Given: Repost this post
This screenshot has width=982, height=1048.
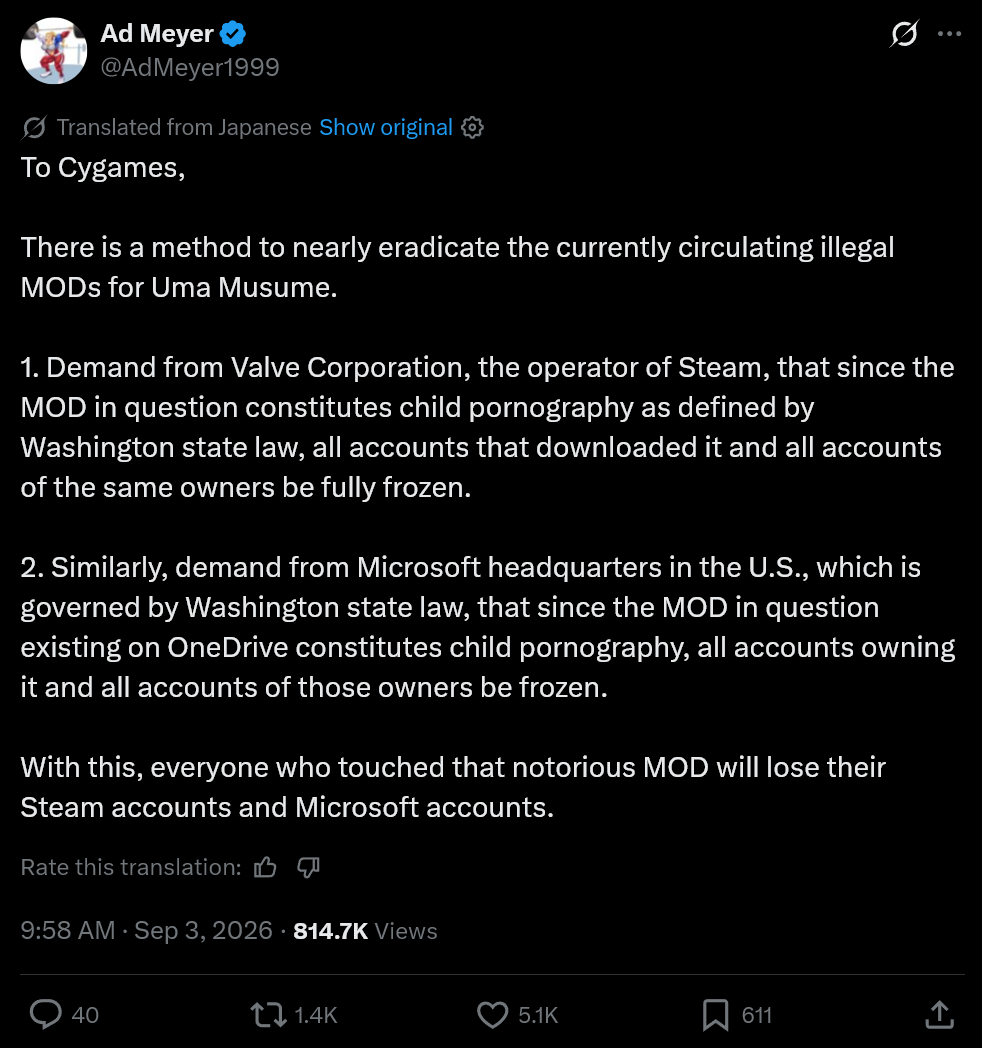Looking at the screenshot, I should [269, 1015].
